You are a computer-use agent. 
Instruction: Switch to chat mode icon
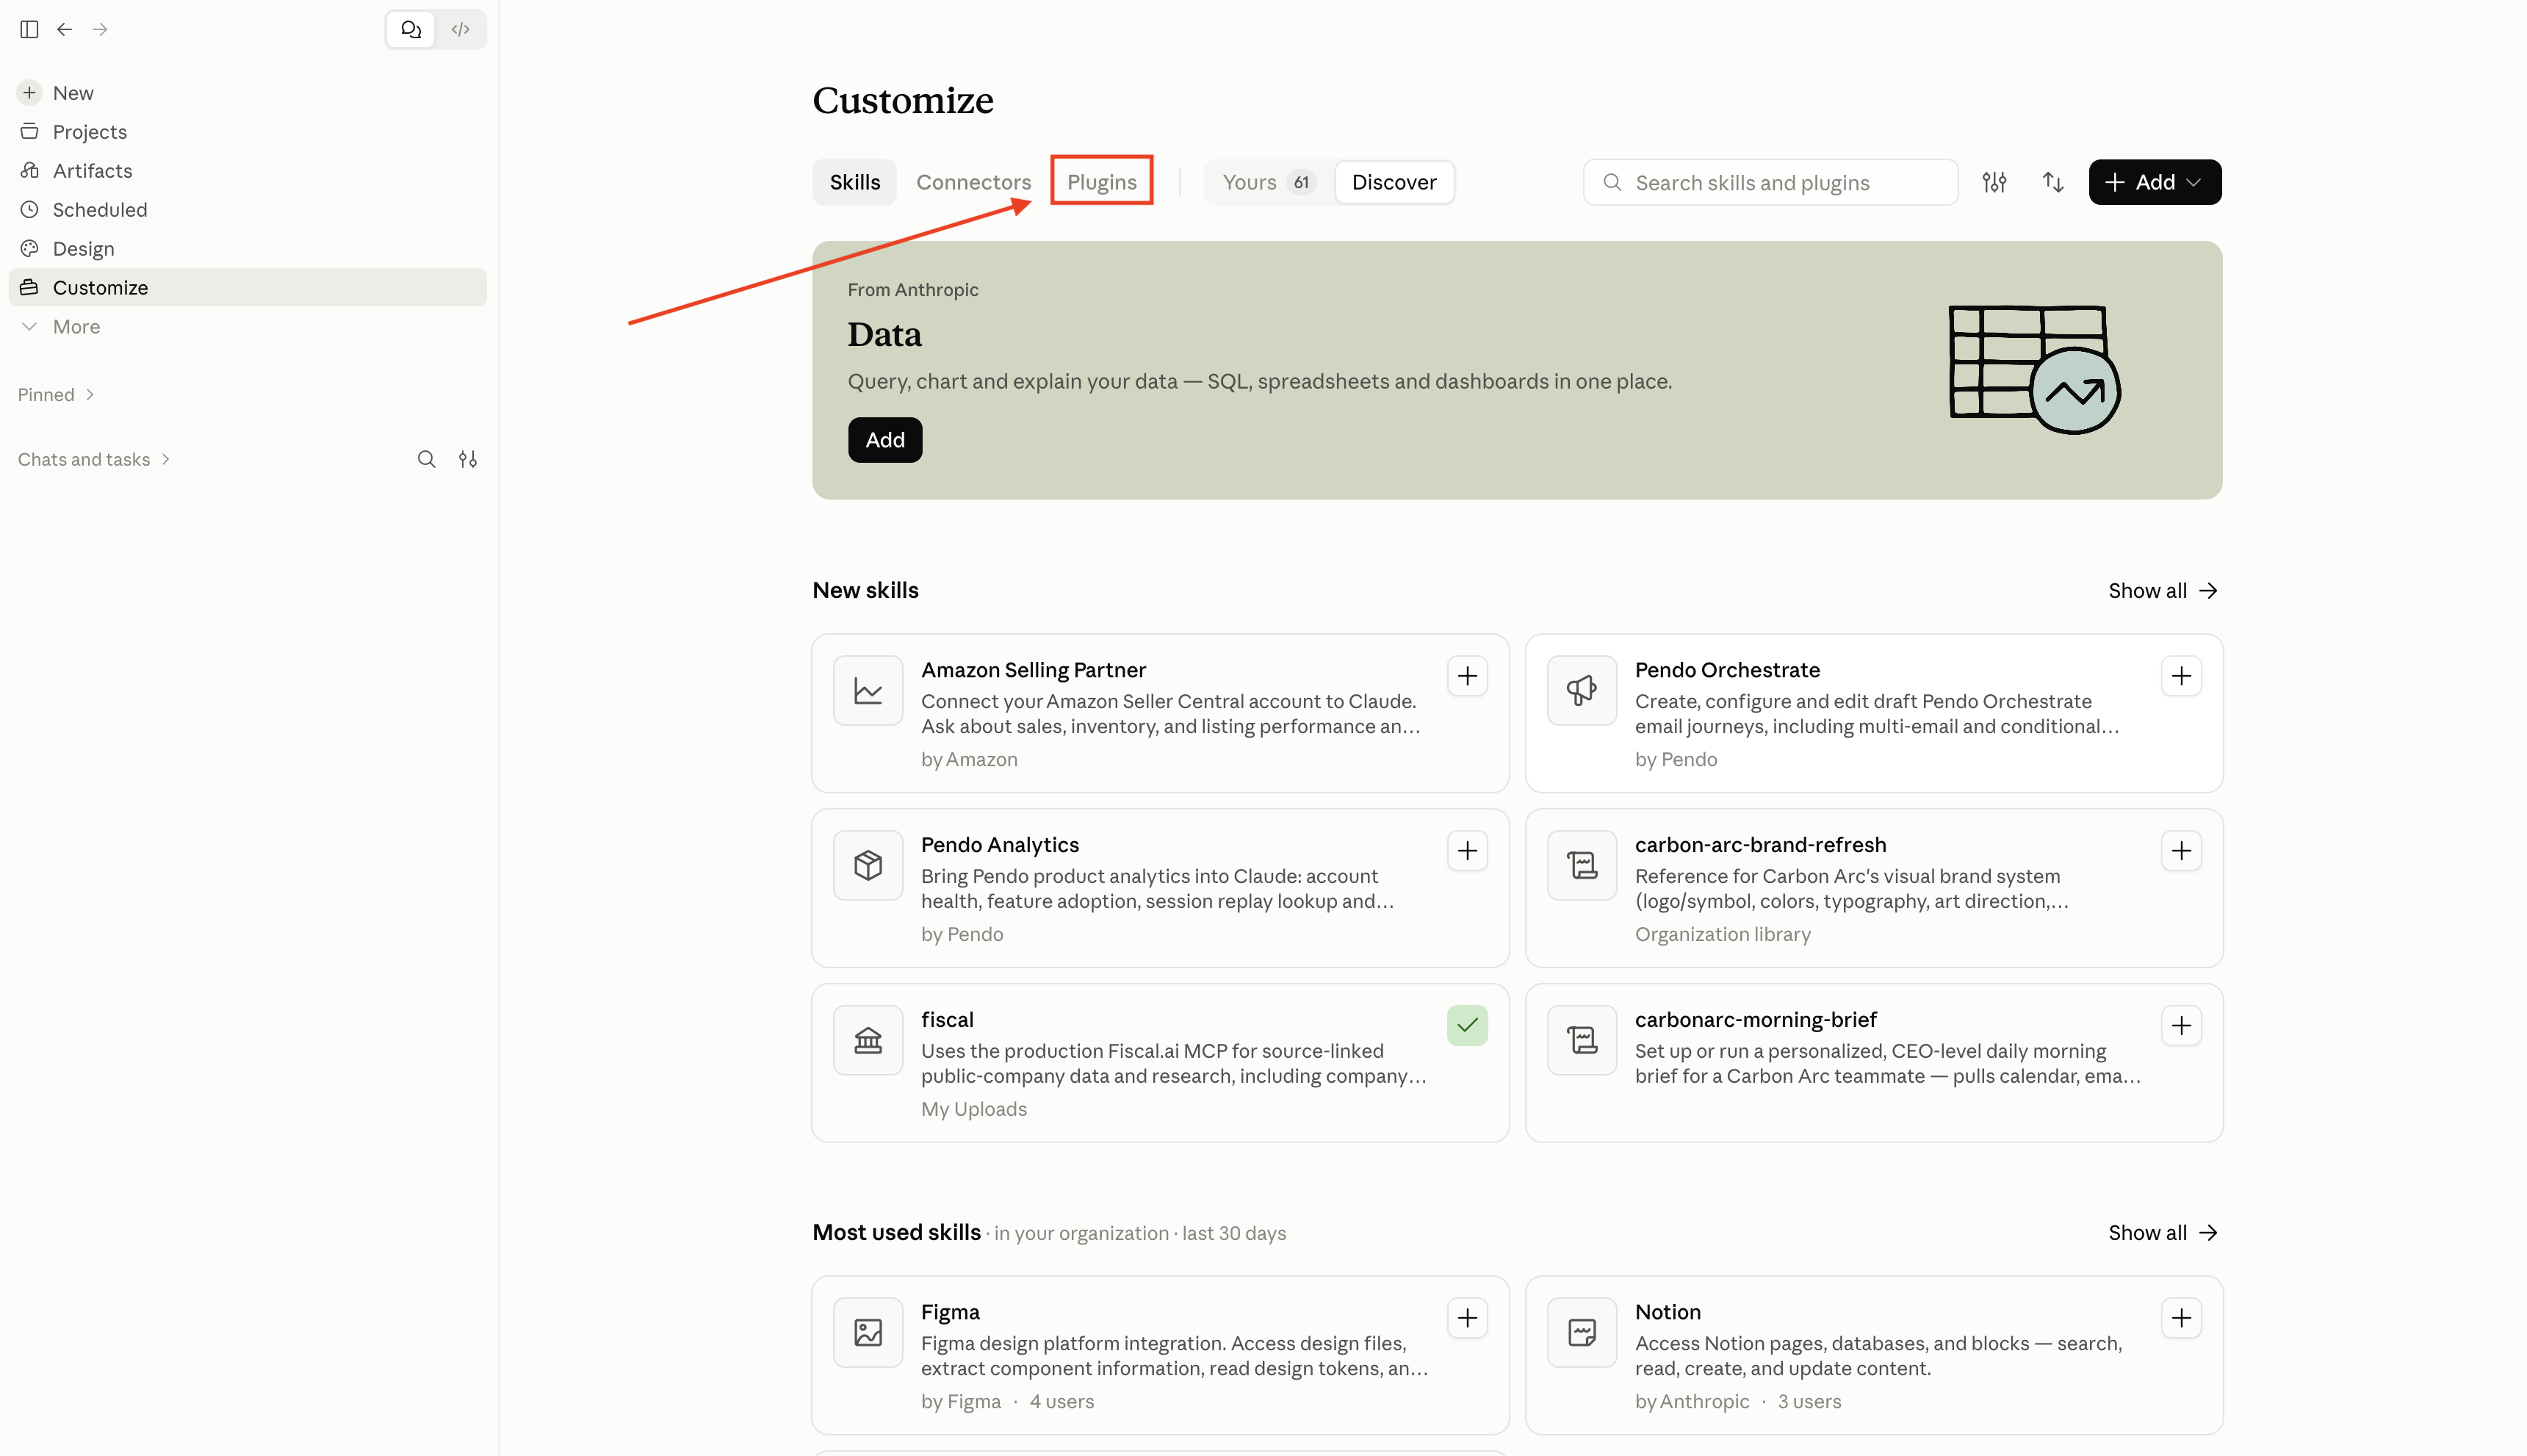pyautogui.click(x=411, y=29)
